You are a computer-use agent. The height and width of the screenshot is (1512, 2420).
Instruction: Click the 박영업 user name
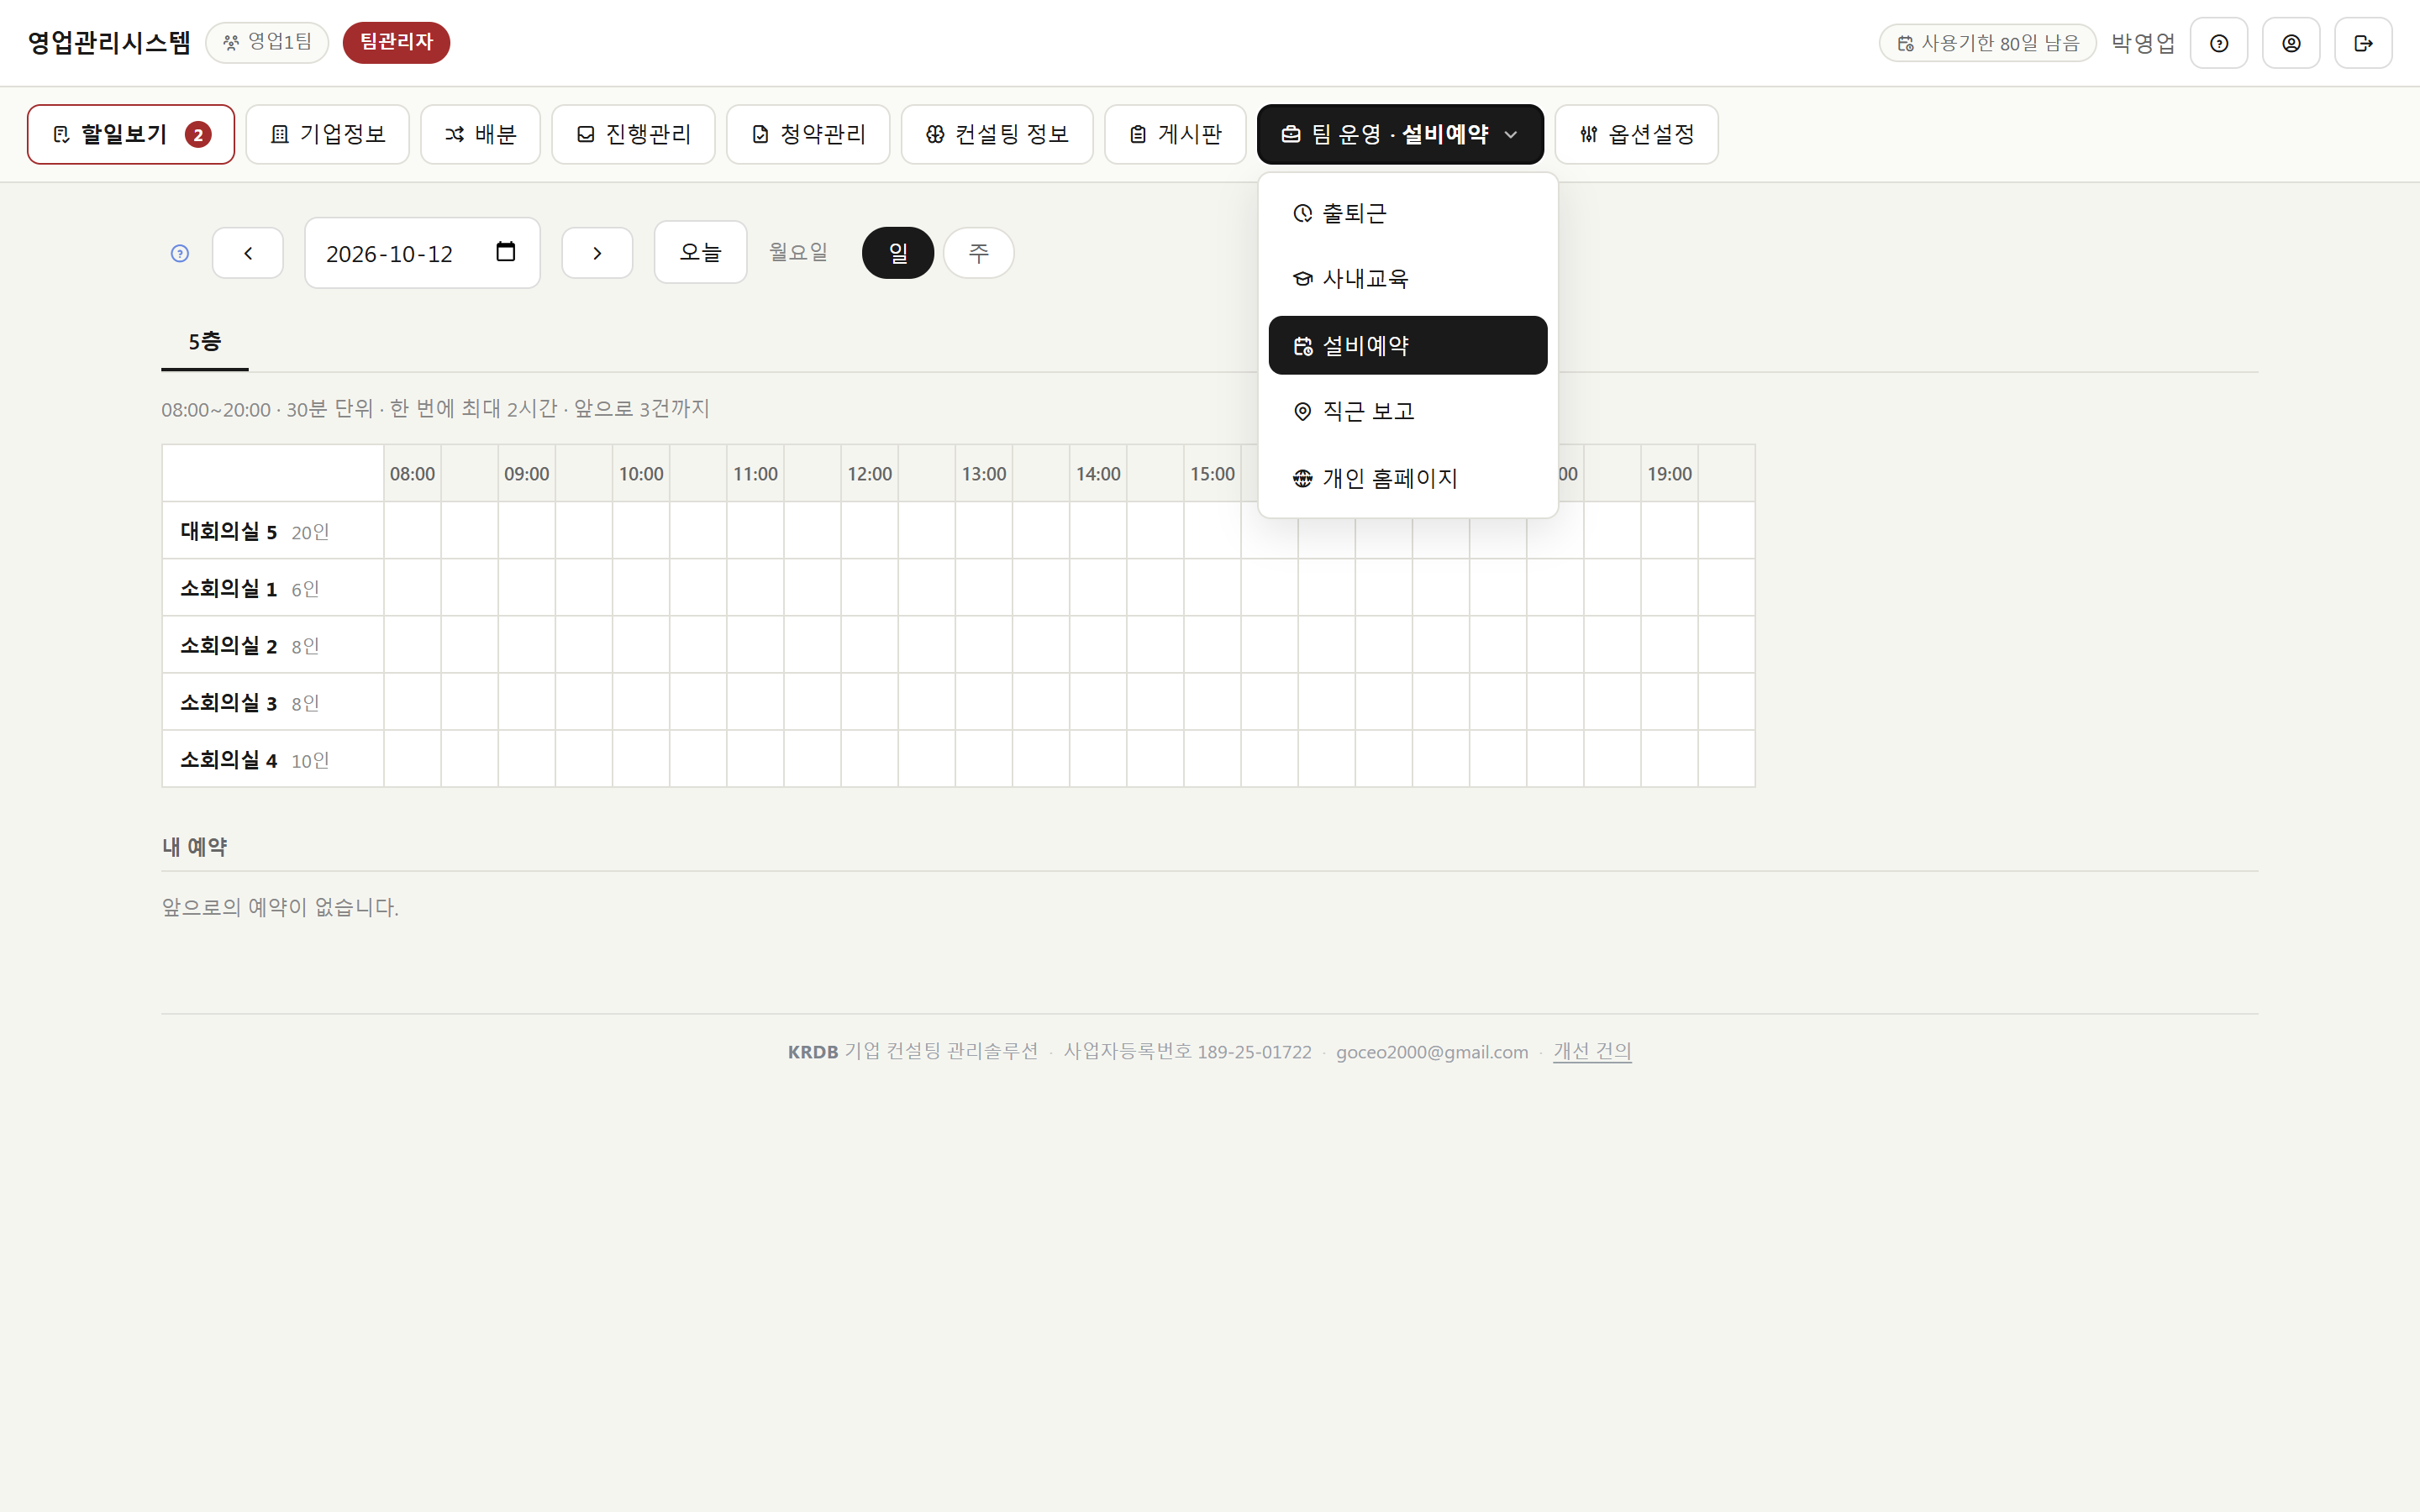click(2143, 43)
